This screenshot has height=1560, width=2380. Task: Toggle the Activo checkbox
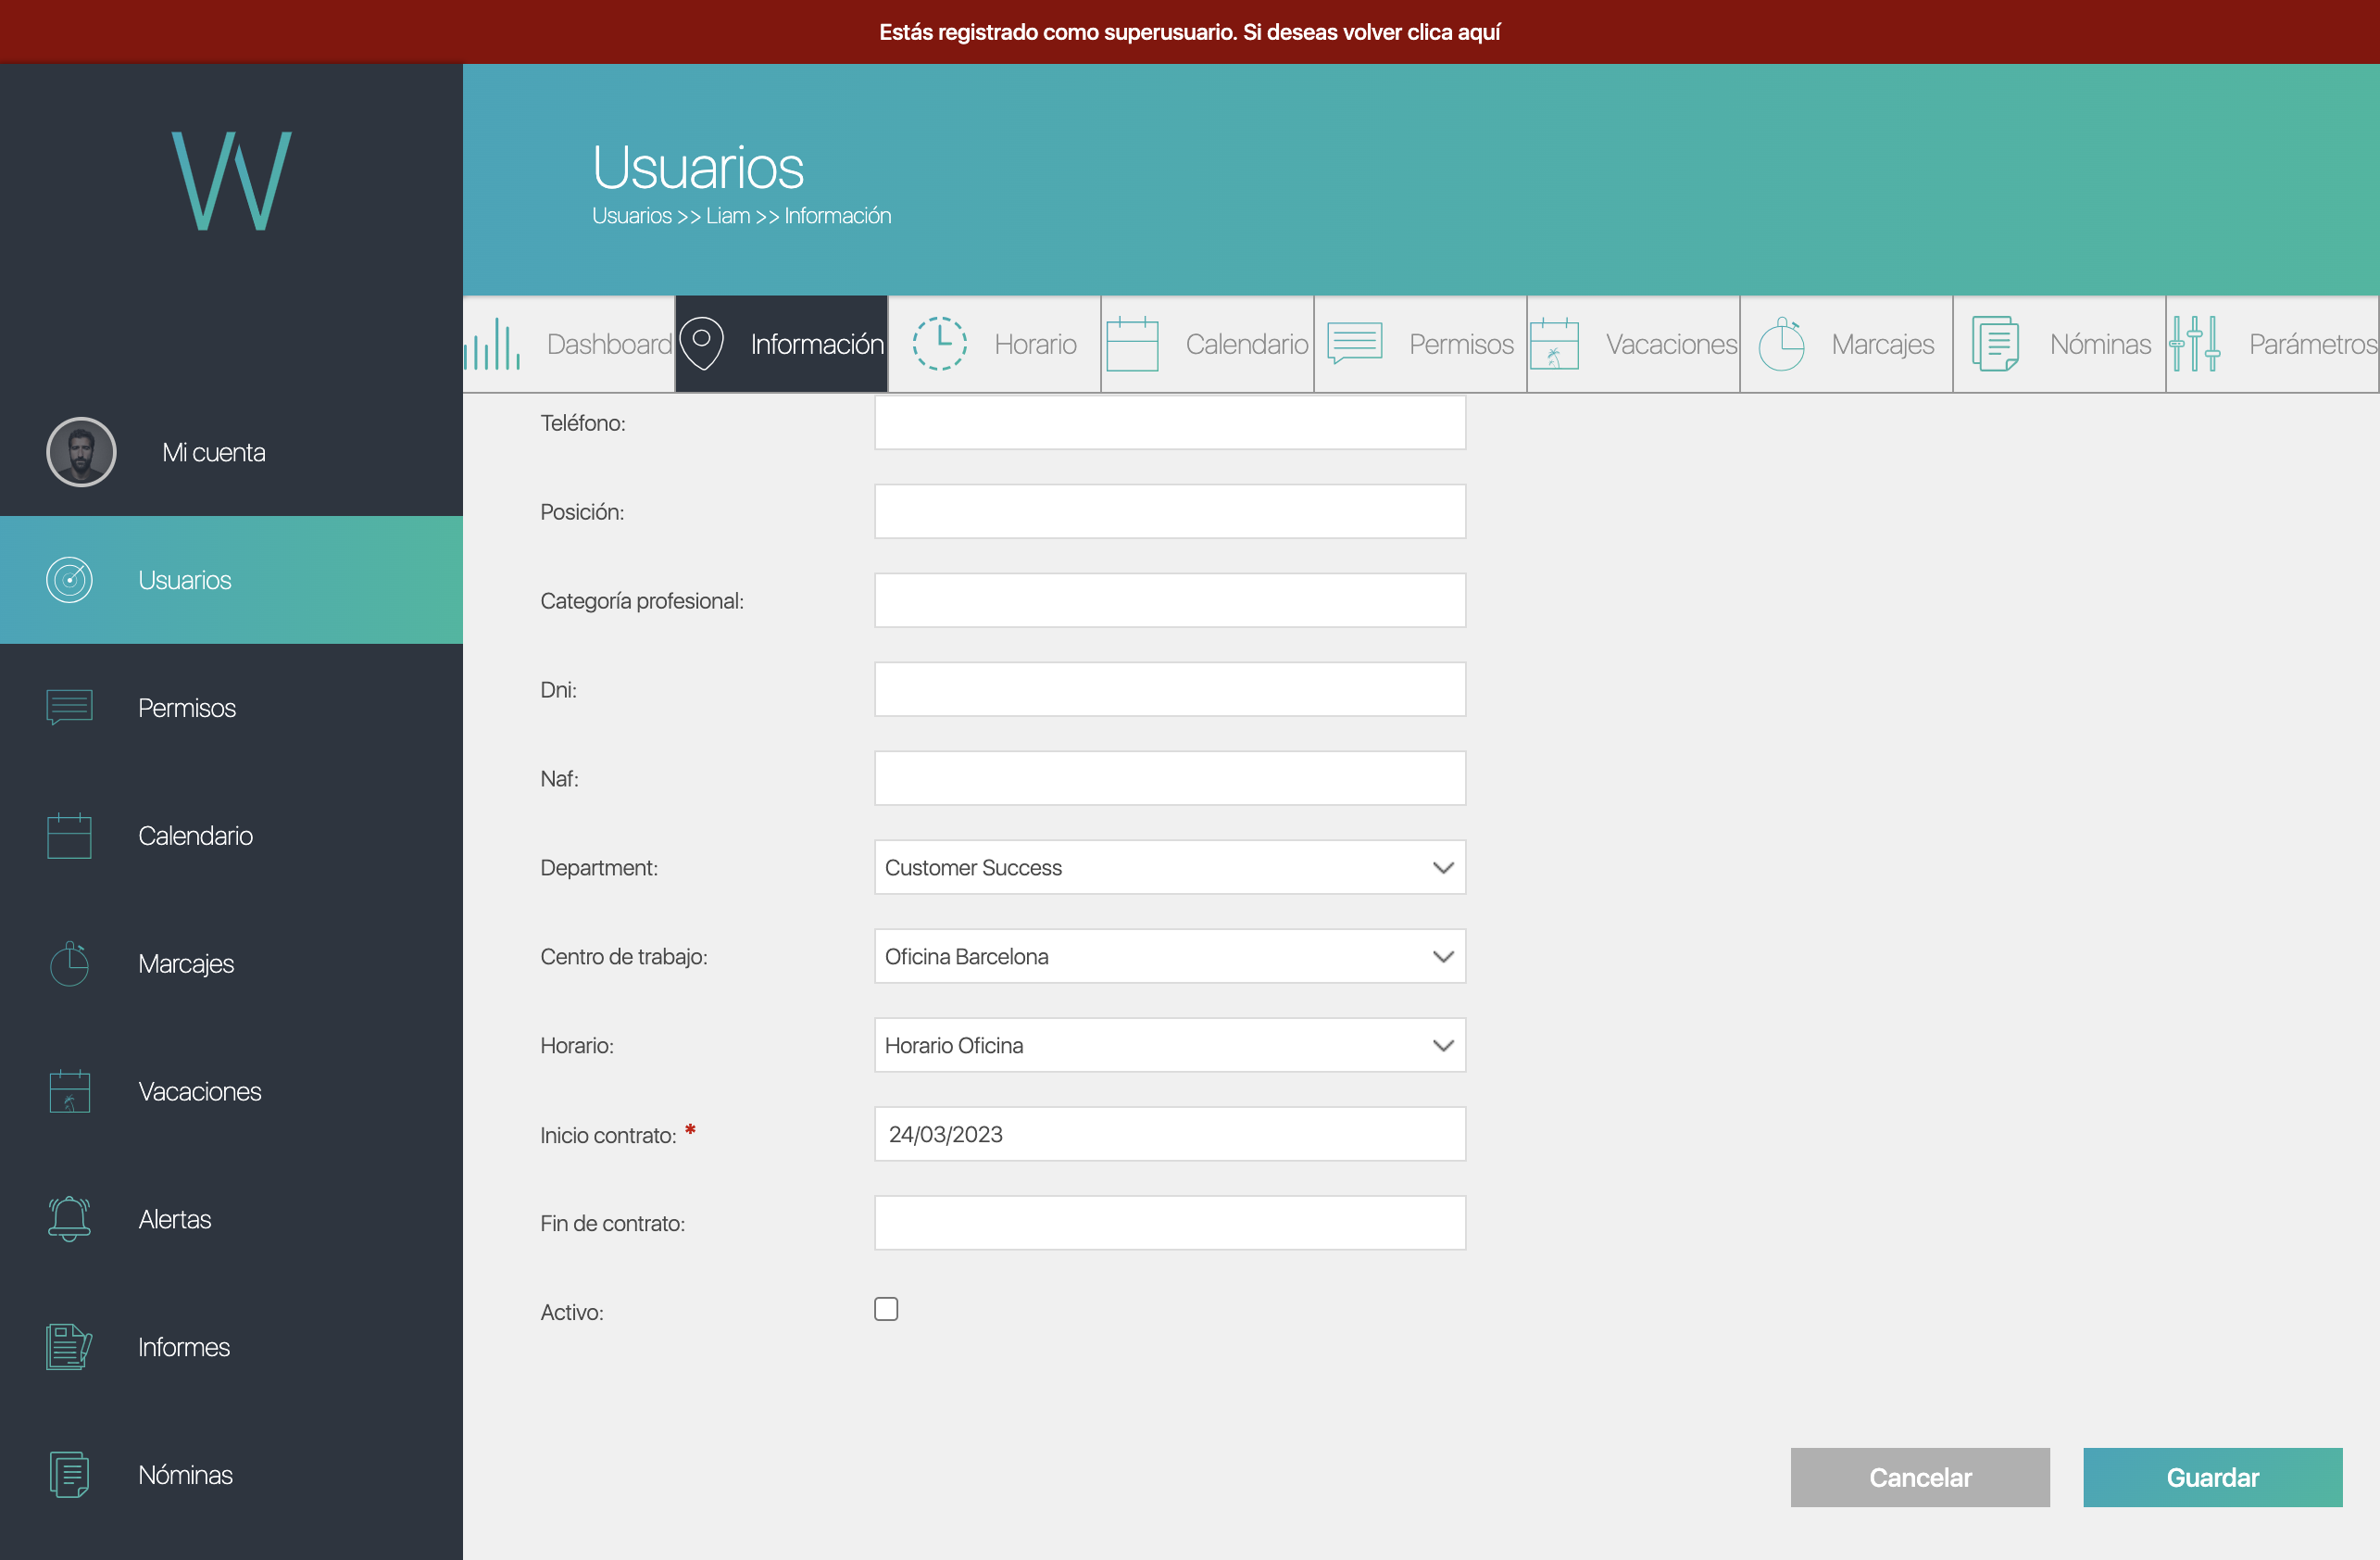click(x=886, y=1309)
